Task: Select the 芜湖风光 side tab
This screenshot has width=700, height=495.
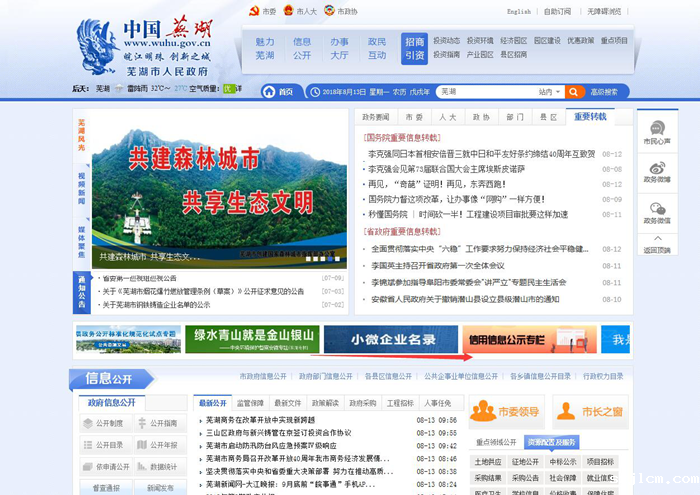Action: pyautogui.click(x=81, y=134)
